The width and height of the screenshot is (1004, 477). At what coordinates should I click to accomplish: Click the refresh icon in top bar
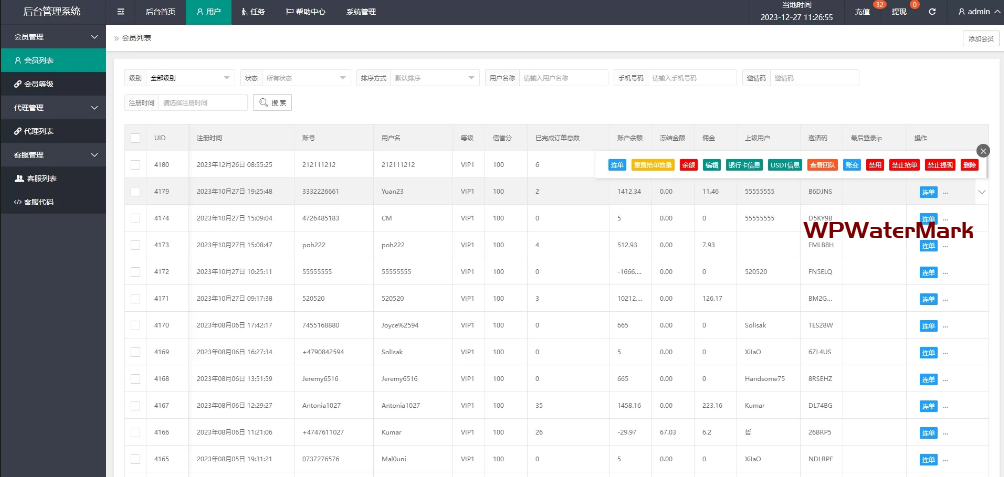pyautogui.click(x=932, y=12)
